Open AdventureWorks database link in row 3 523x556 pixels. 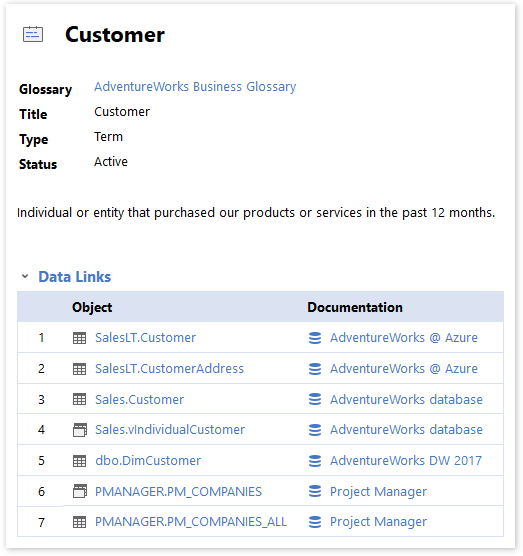point(406,400)
